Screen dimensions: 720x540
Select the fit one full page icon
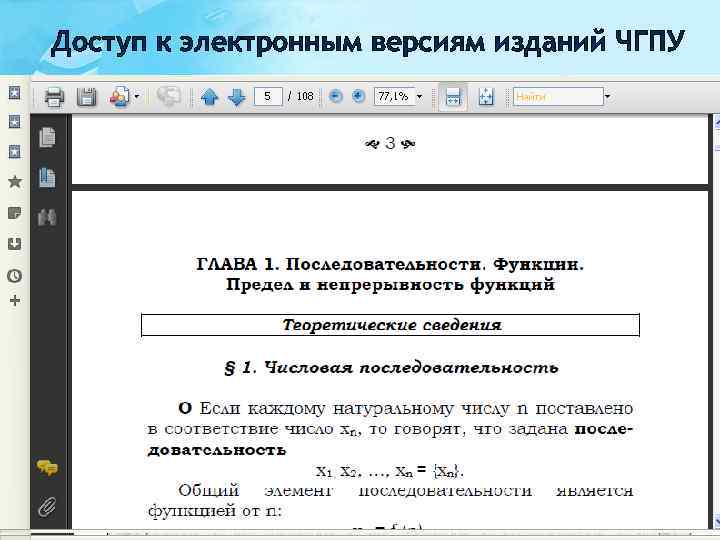(x=486, y=97)
